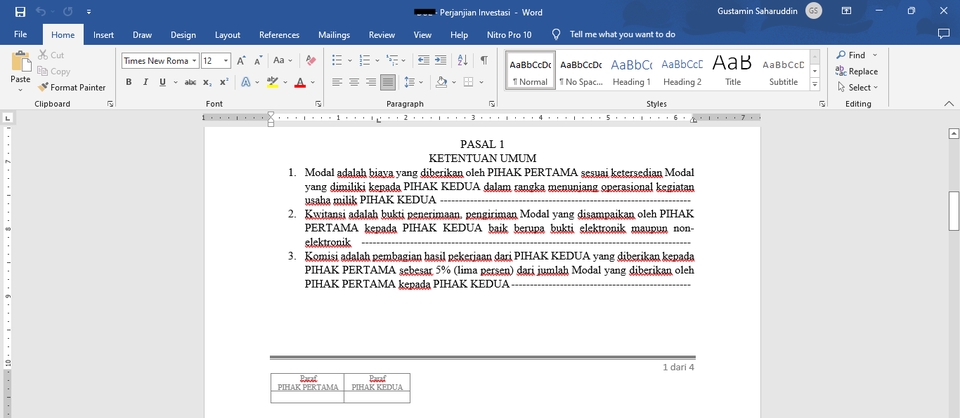Switch to the Insert tab
Image resolution: width=960 pixels, height=418 pixels.
[103, 35]
